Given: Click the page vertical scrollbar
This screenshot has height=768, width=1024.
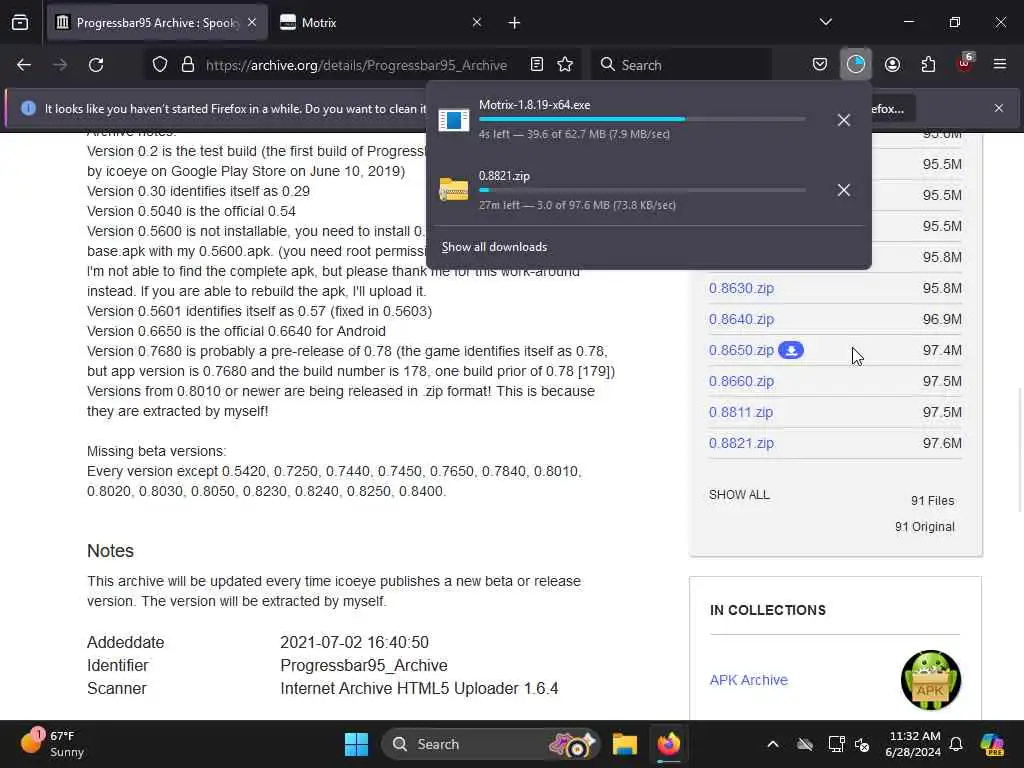Looking at the screenshot, I should [x=1019, y=451].
